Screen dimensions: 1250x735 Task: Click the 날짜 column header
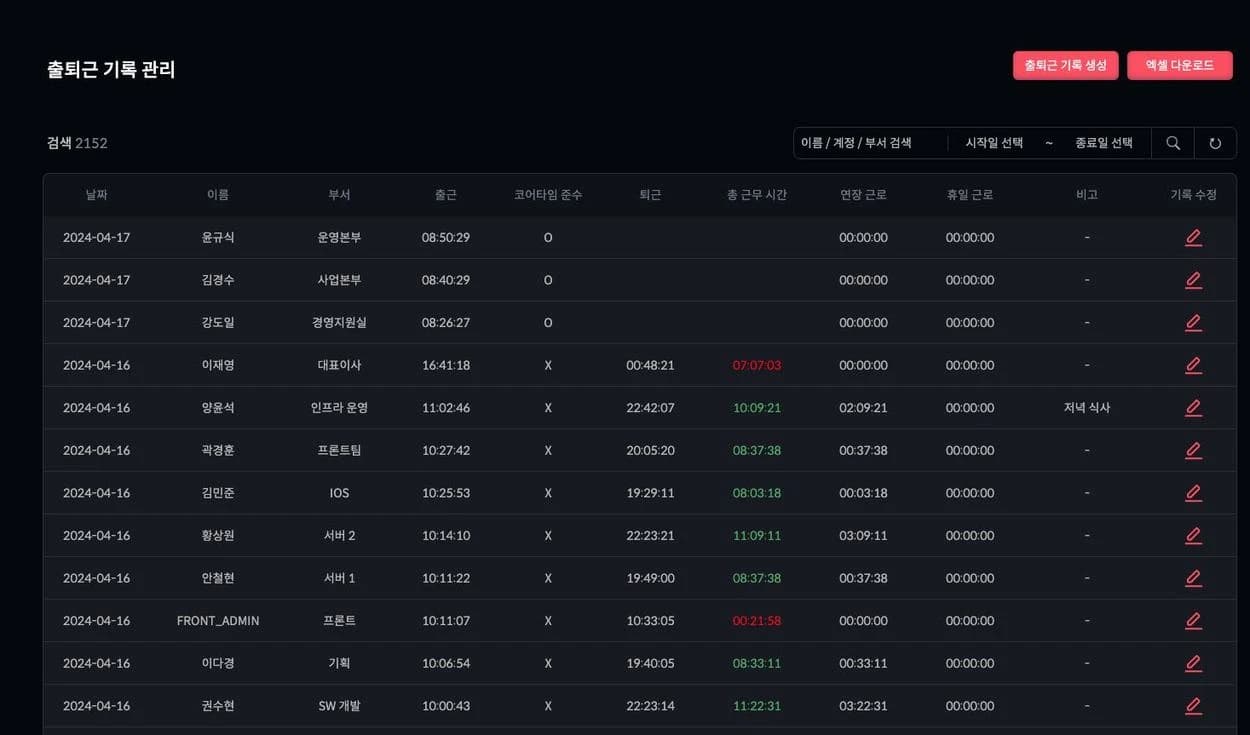tap(97, 195)
